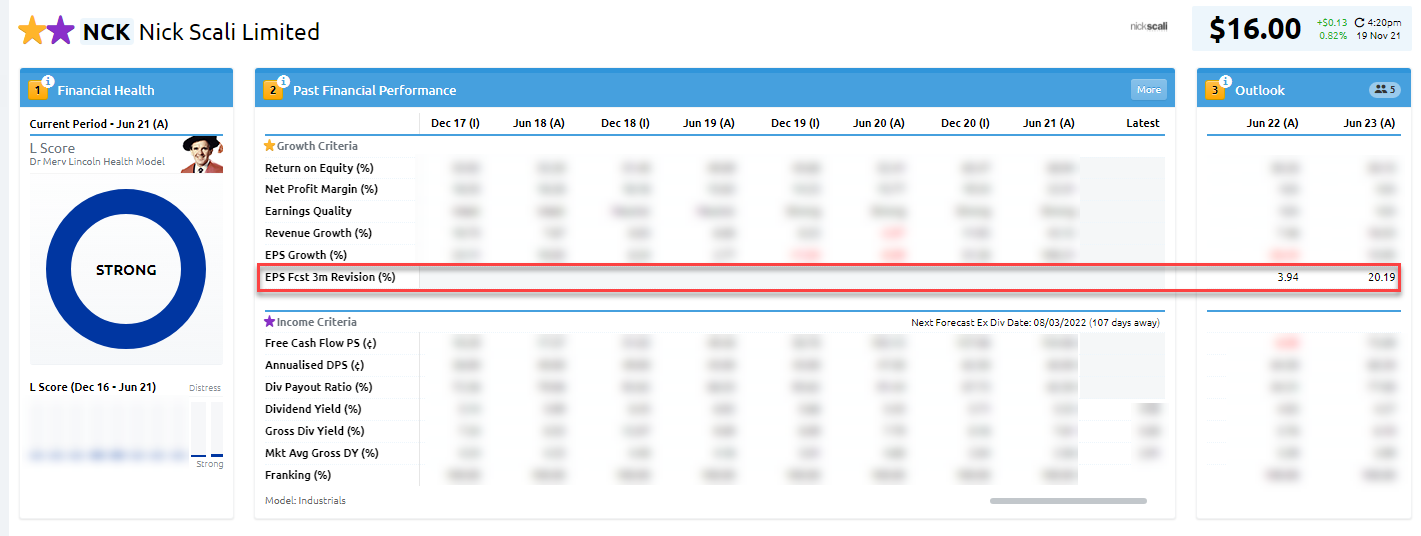Click the Gross Div Yield (%) row label
Viewport: 1421px width, 536px height.
[315, 431]
